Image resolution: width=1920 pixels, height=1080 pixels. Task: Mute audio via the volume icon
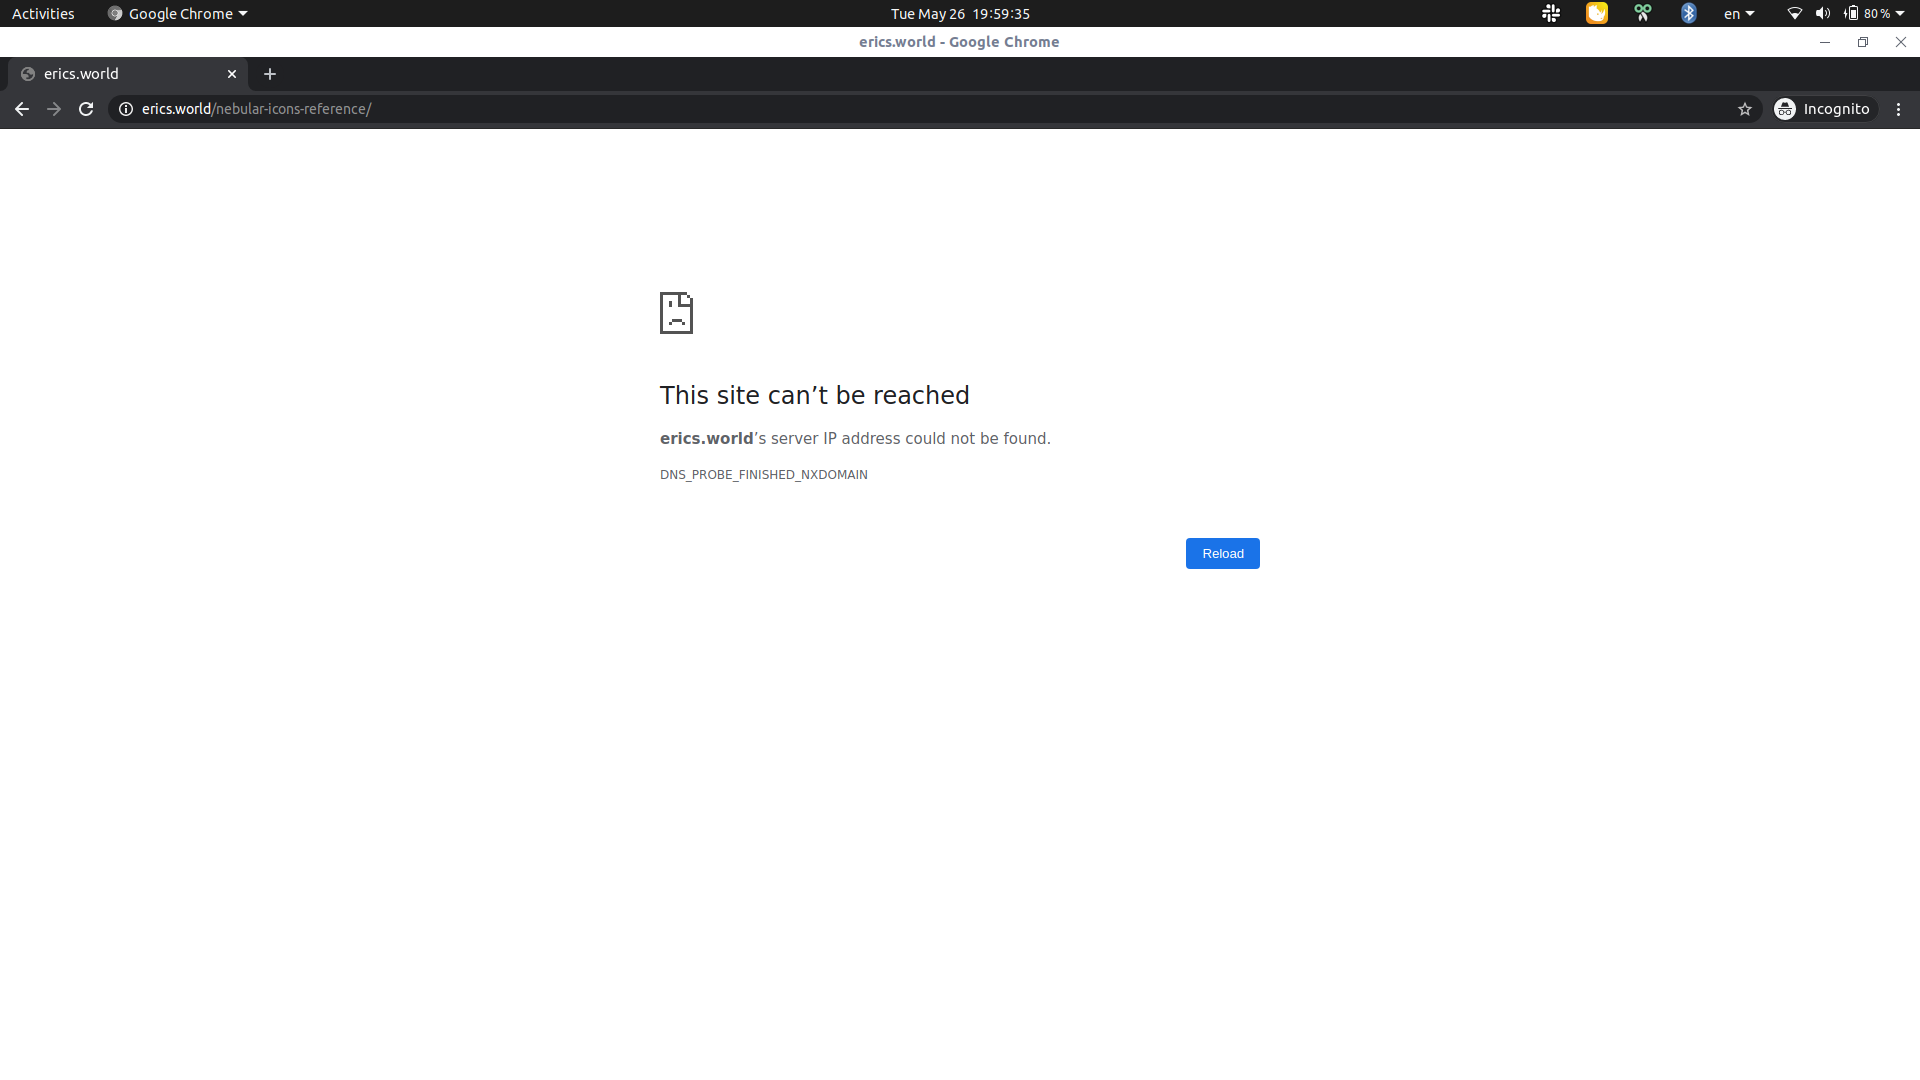pos(1822,13)
